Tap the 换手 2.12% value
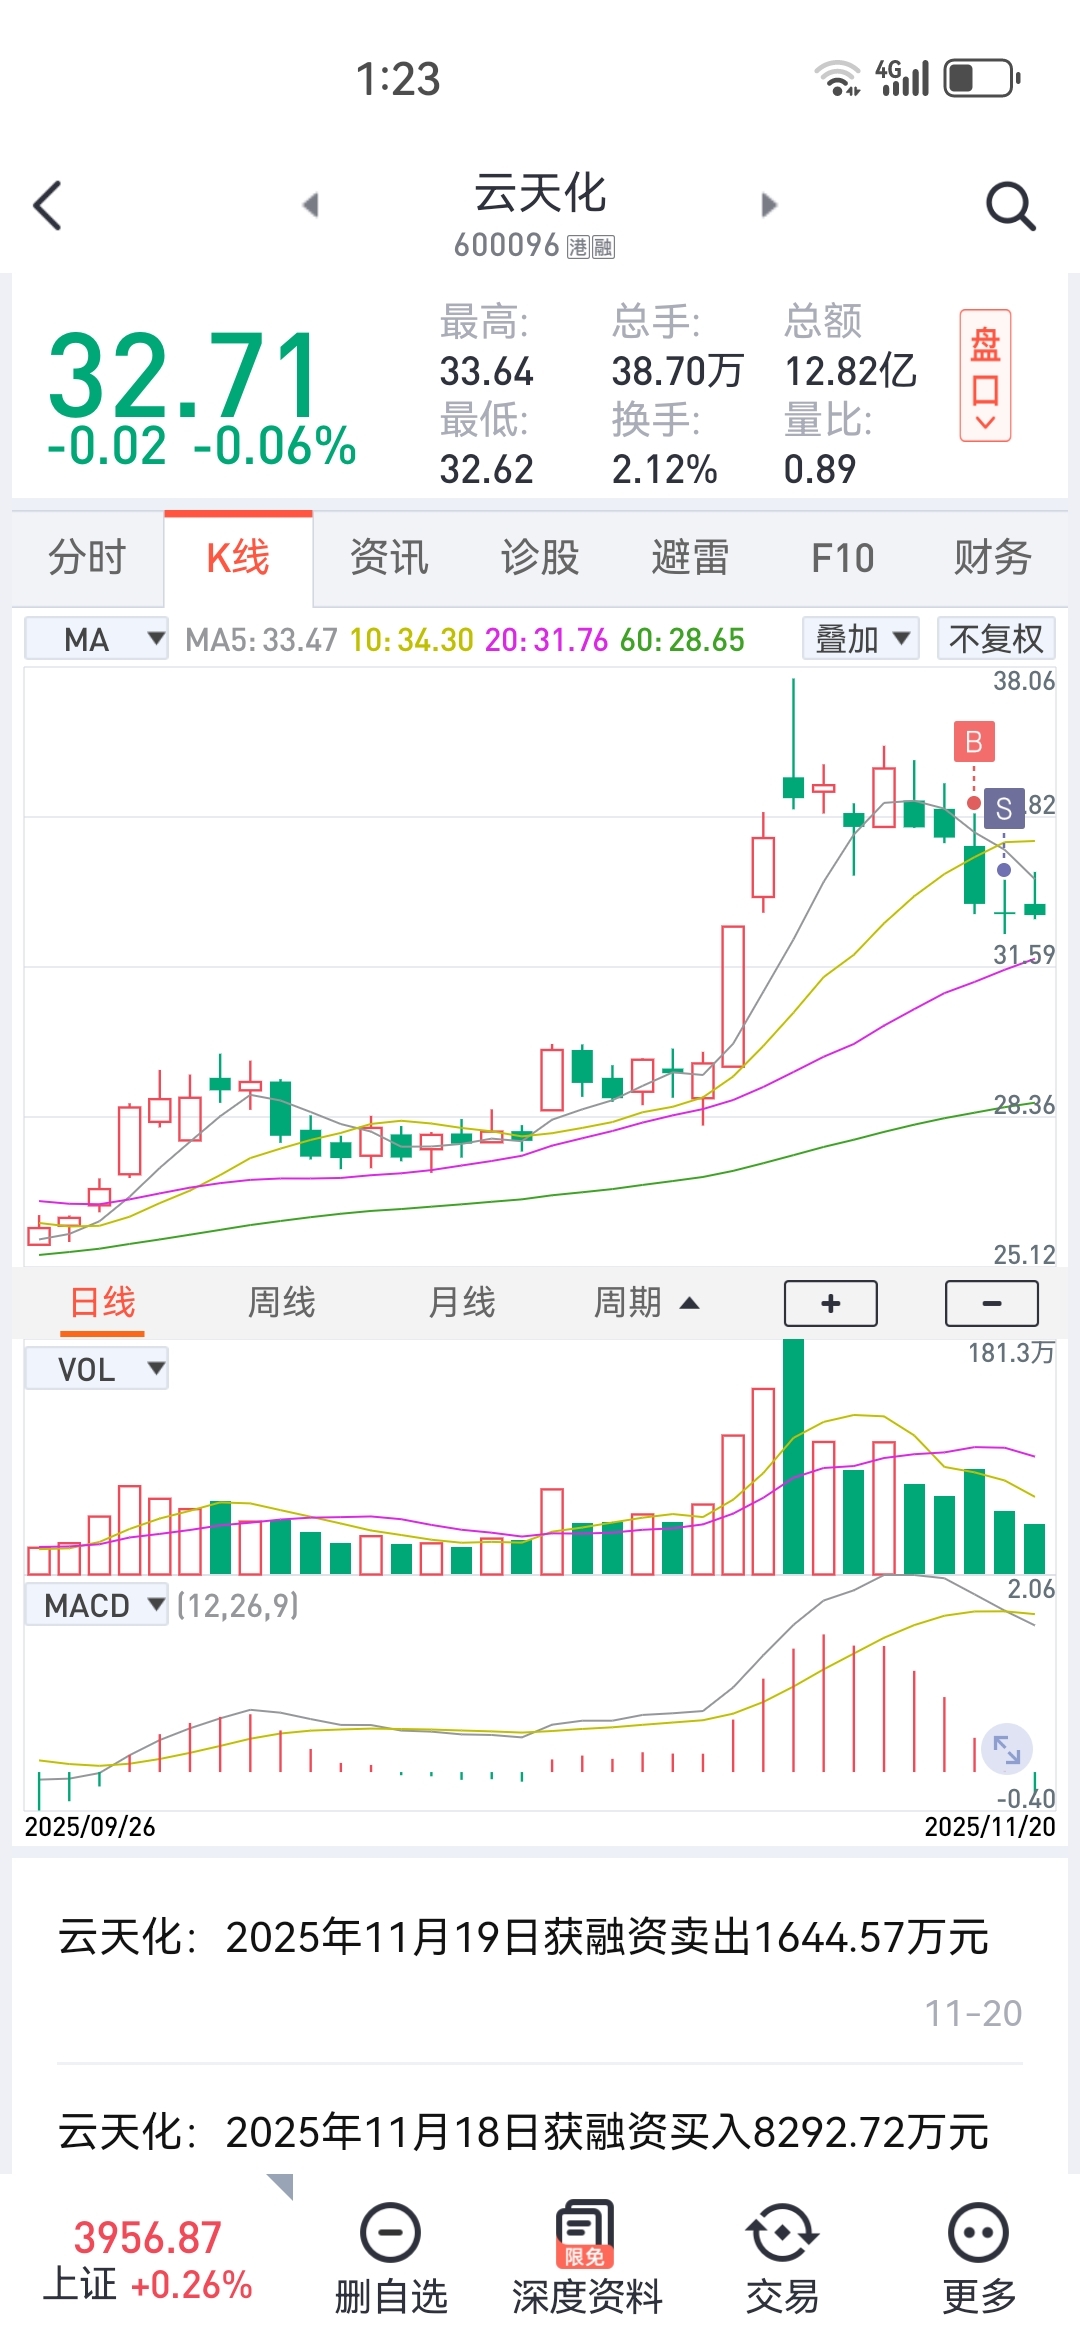 point(664,469)
